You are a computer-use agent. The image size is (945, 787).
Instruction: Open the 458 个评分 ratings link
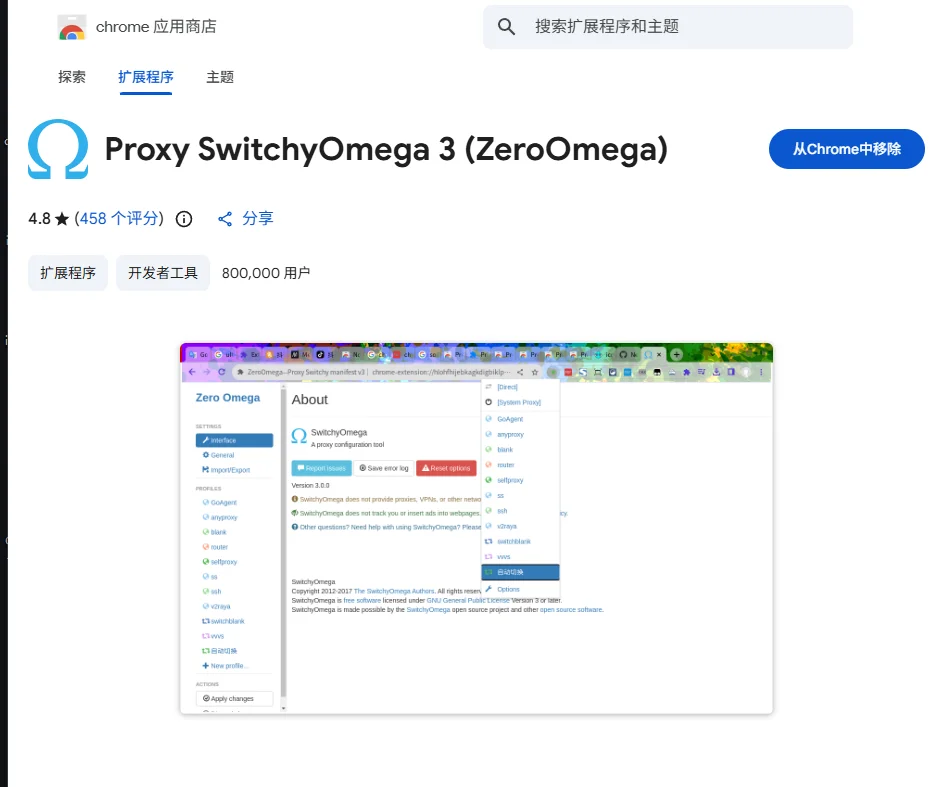[119, 218]
